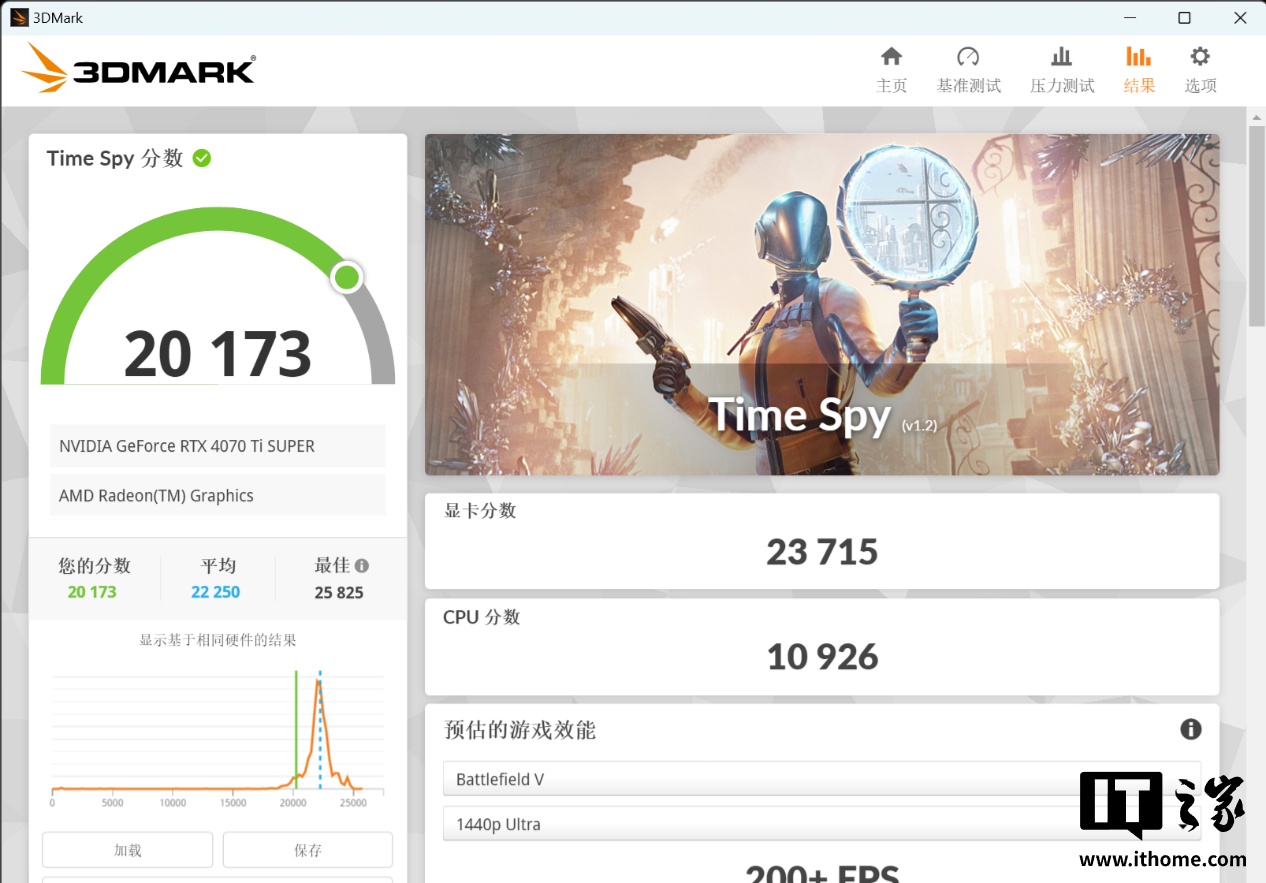Image resolution: width=1266 pixels, height=883 pixels.
Task: Open 基准测试 benchmarks gauge icon
Action: point(968,57)
